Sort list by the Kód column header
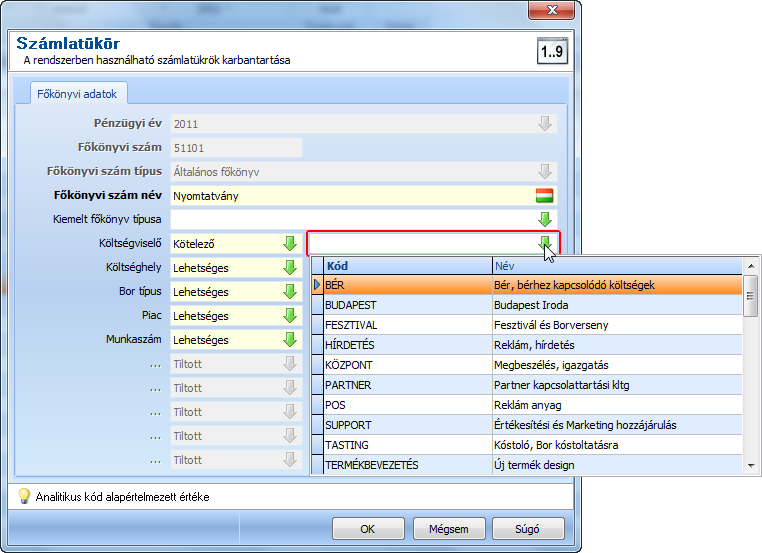Image resolution: width=762 pixels, height=553 pixels. click(408, 266)
